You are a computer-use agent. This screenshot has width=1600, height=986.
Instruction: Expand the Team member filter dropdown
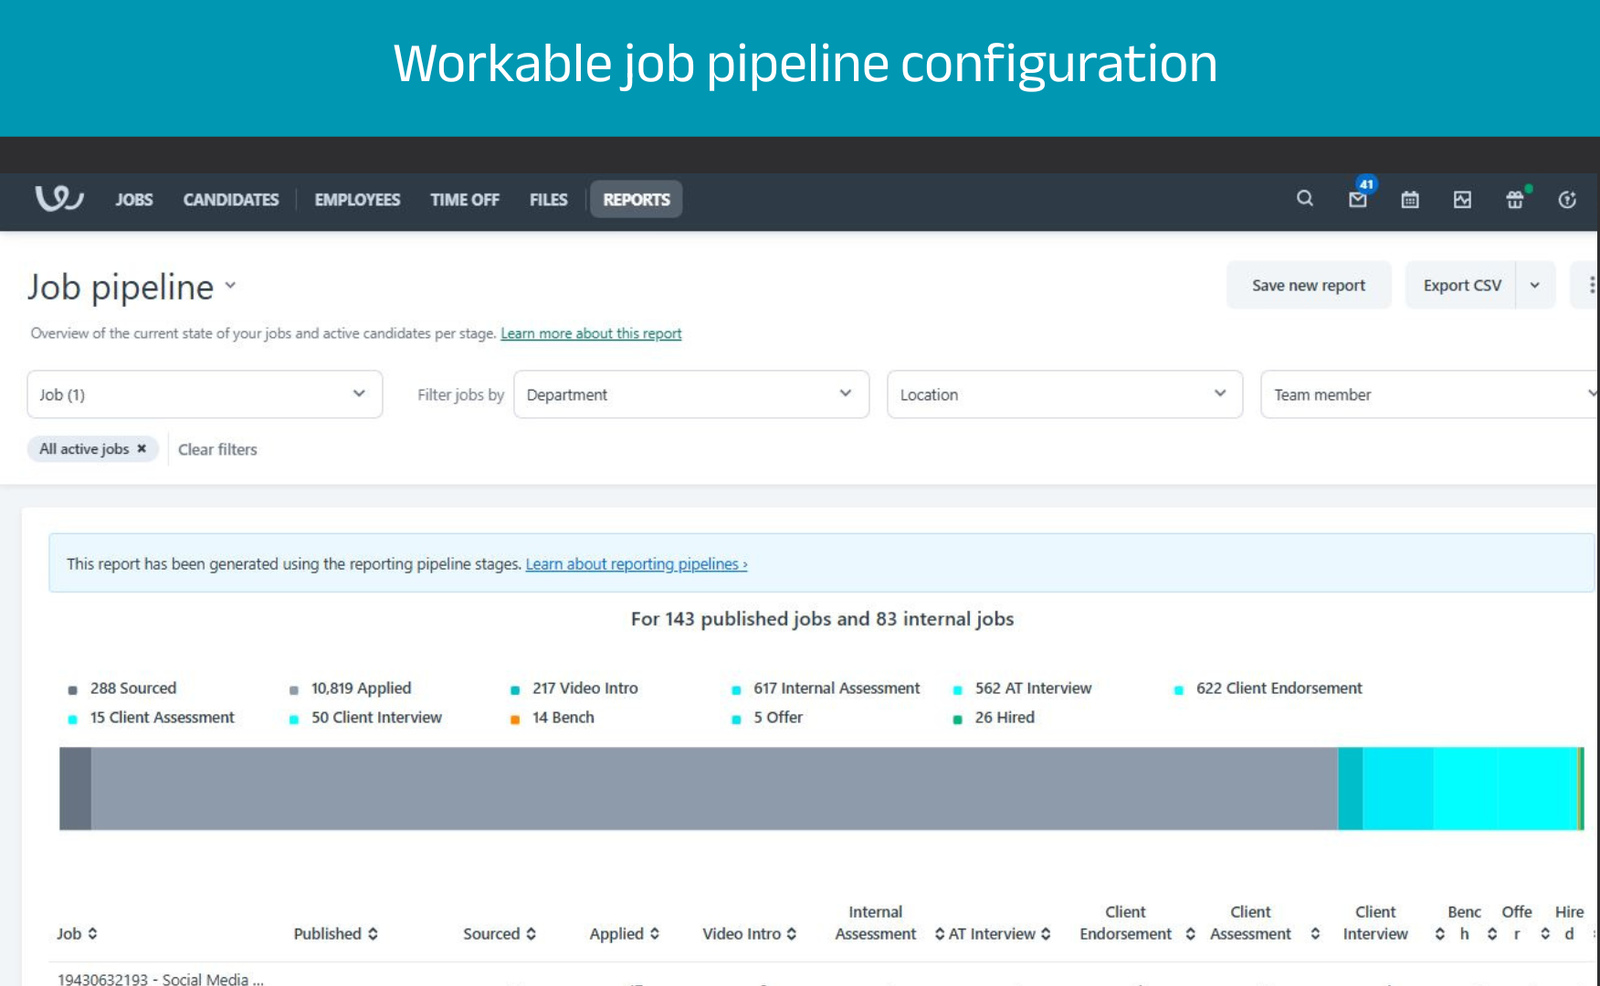pos(1430,394)
